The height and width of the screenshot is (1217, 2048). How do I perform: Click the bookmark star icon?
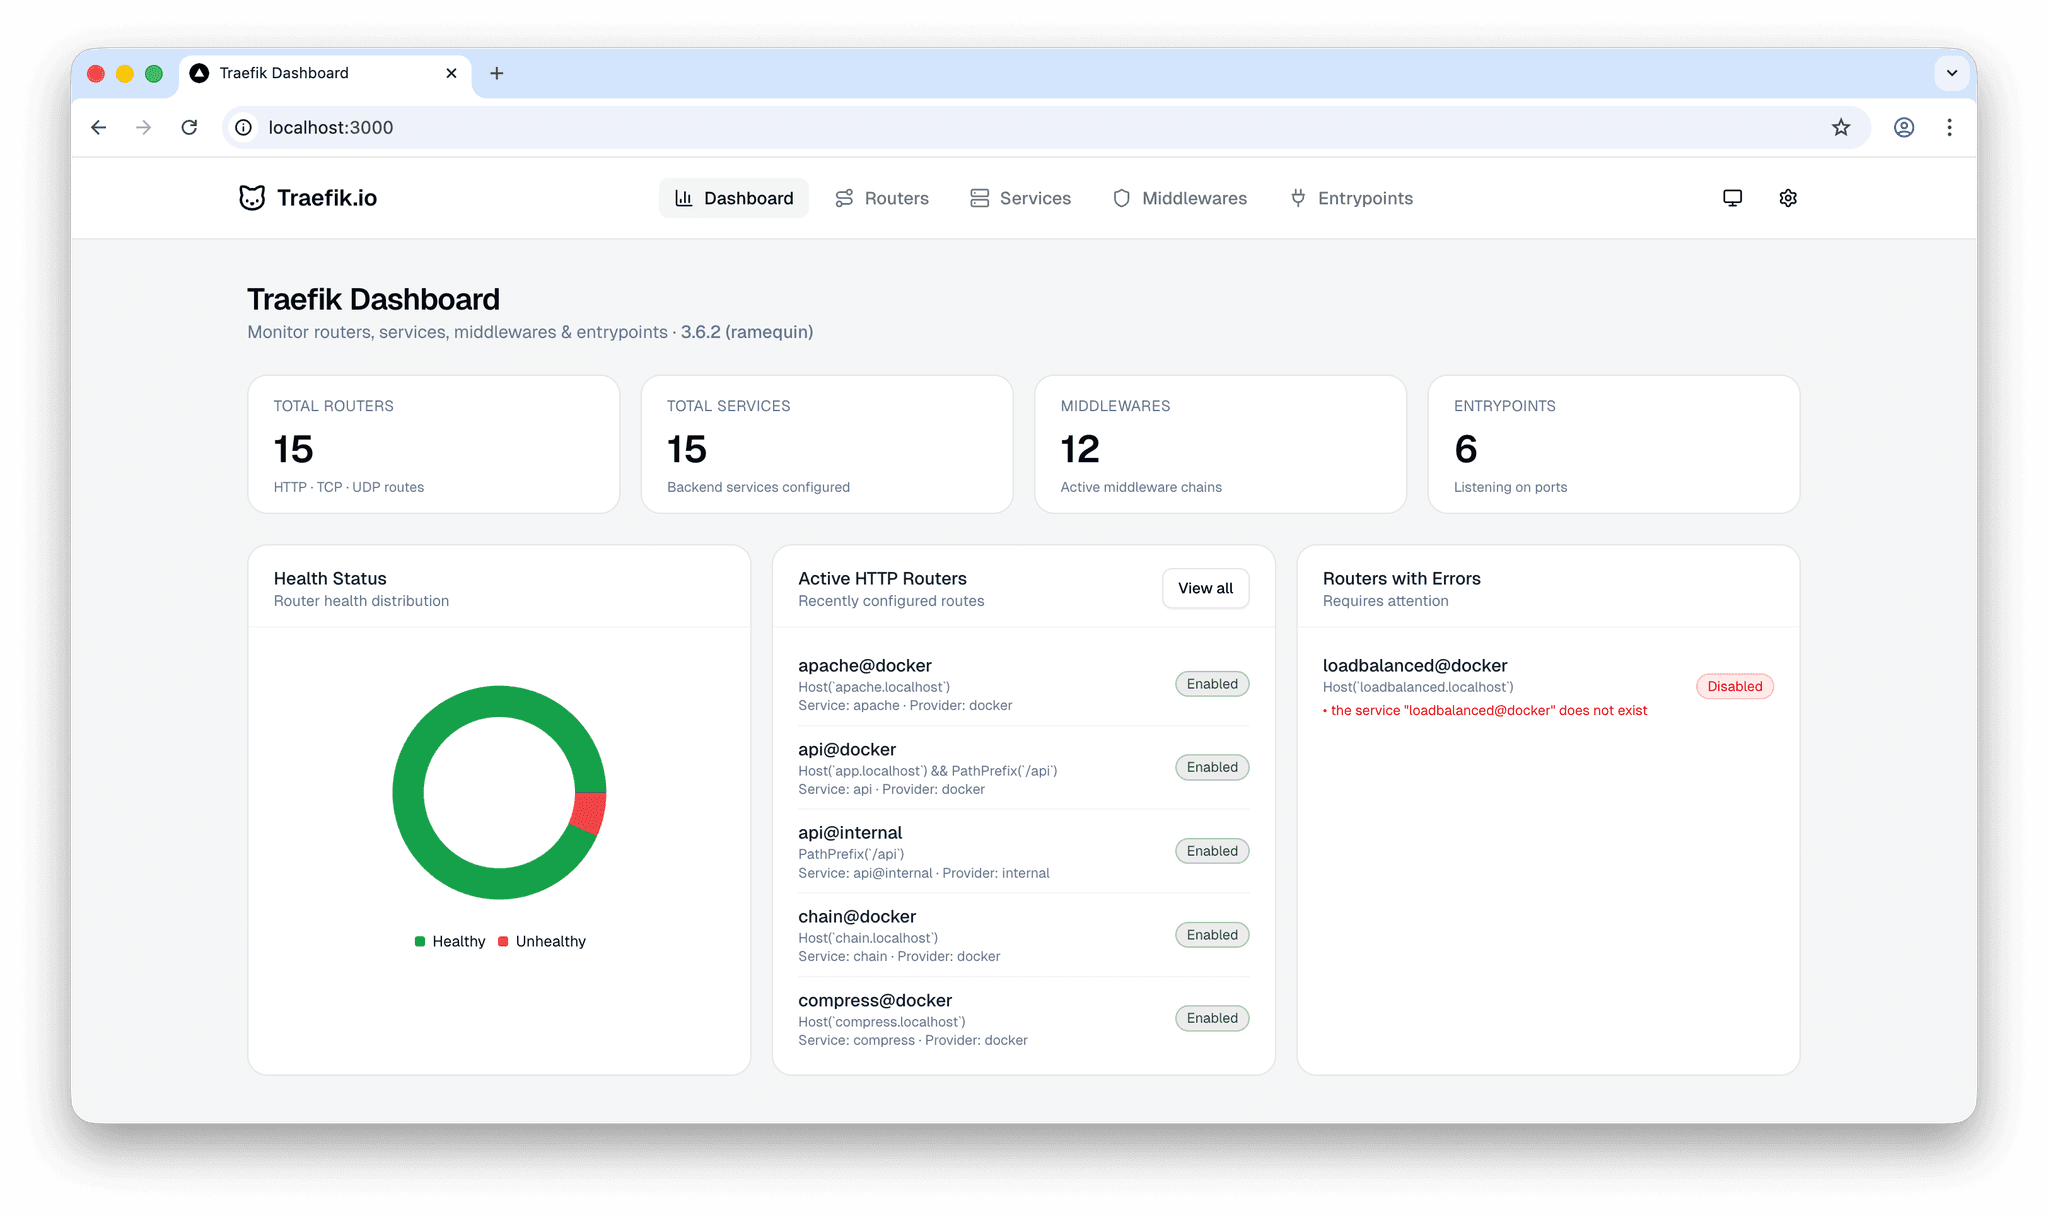coord(1841,127)
